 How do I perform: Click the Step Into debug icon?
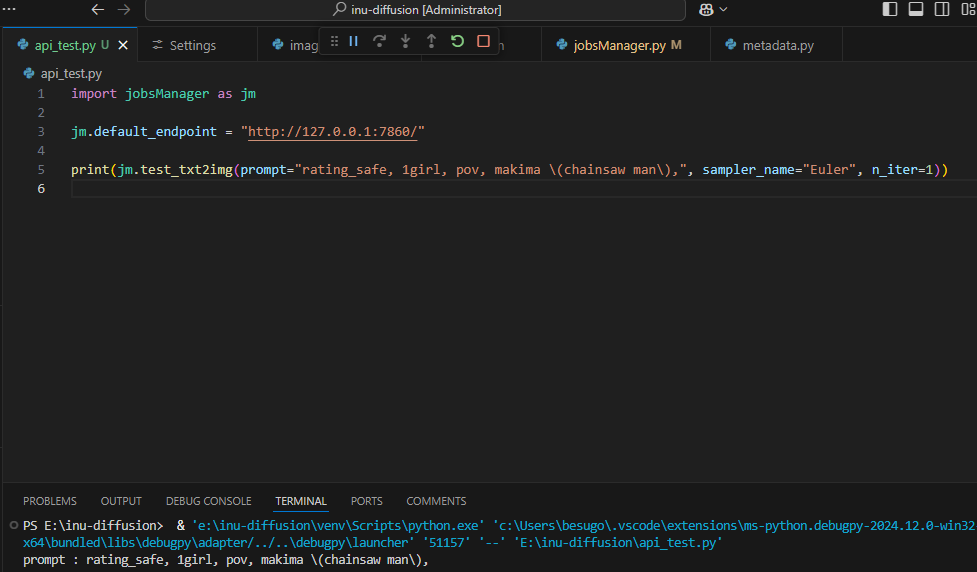[405, 41]
